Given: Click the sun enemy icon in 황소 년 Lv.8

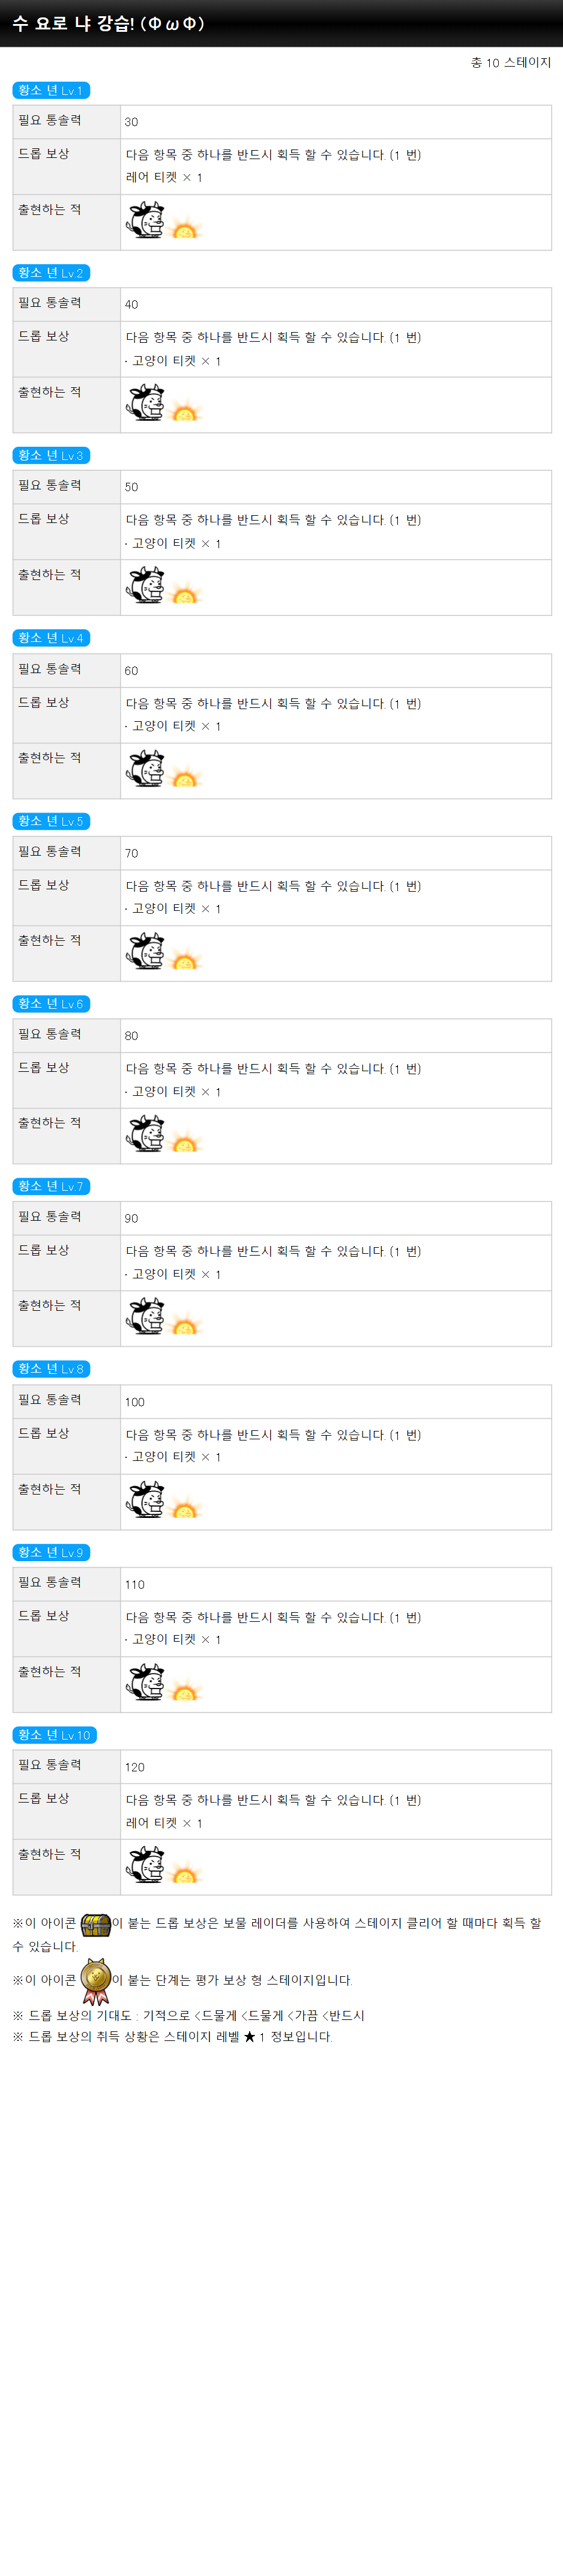Looking at the screenshot, I should pos(185,1508).
